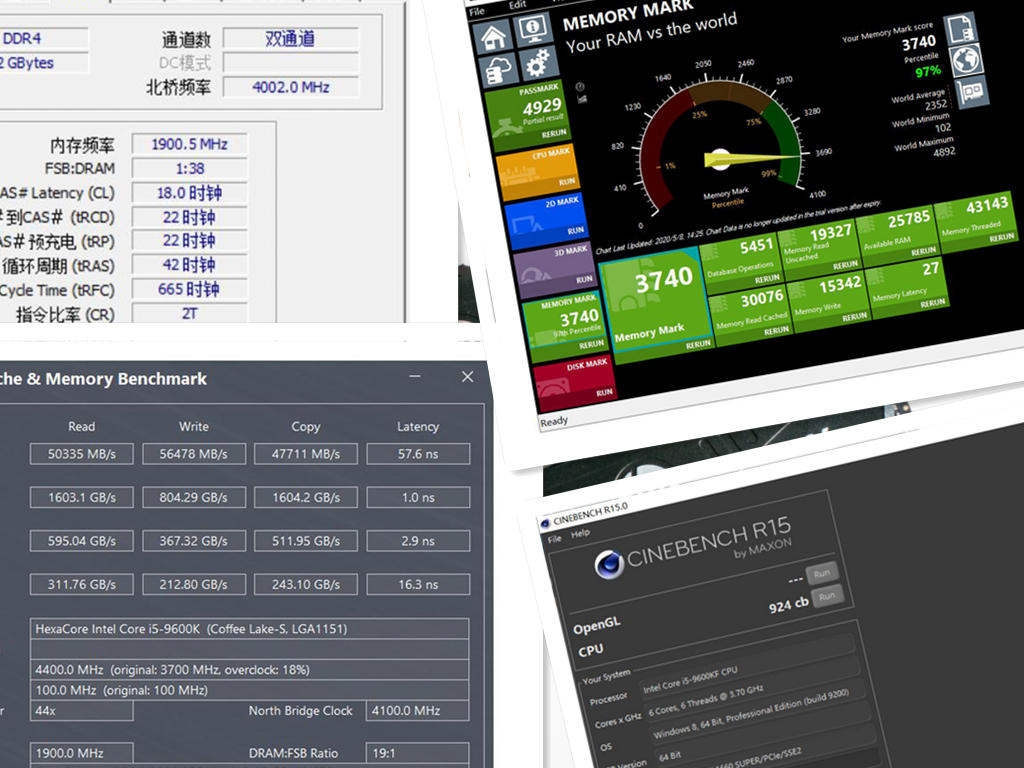1024x768 pixels.
Task: Open the system information monitor icon in PassMark
Action: pos(534,27)
